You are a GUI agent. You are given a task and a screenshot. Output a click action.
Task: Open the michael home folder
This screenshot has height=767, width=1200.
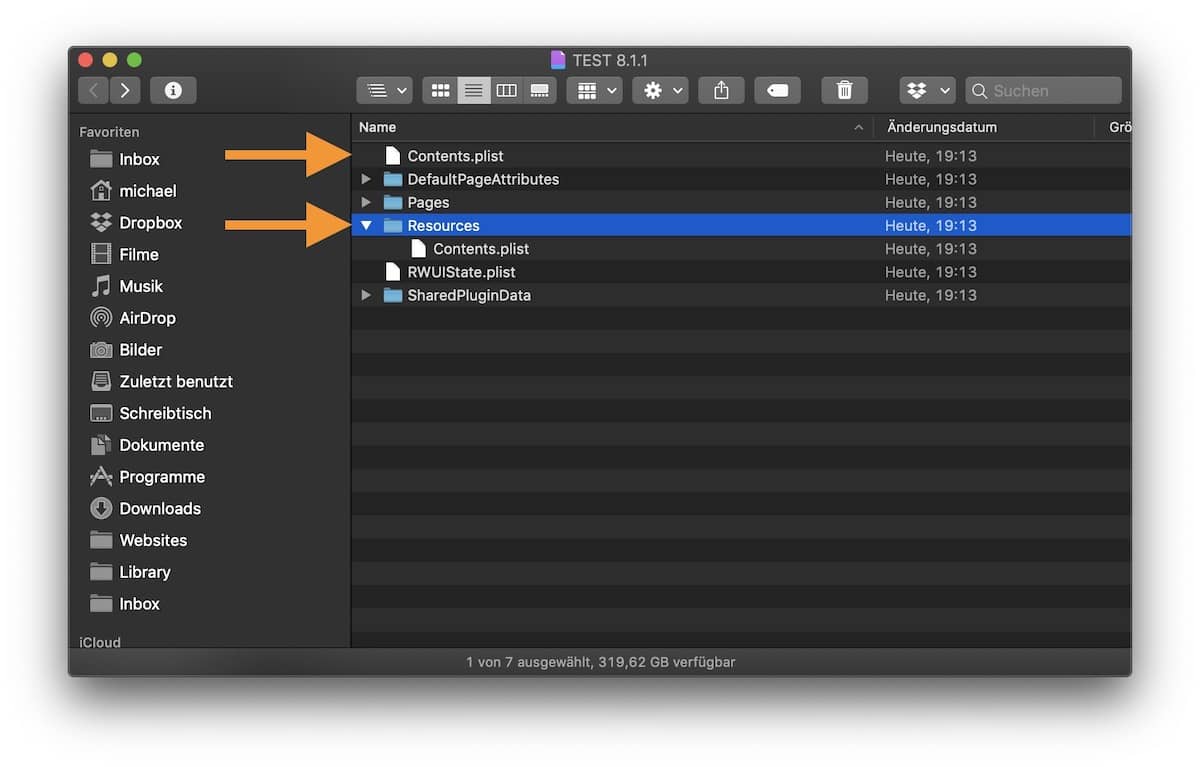point(133,191)
